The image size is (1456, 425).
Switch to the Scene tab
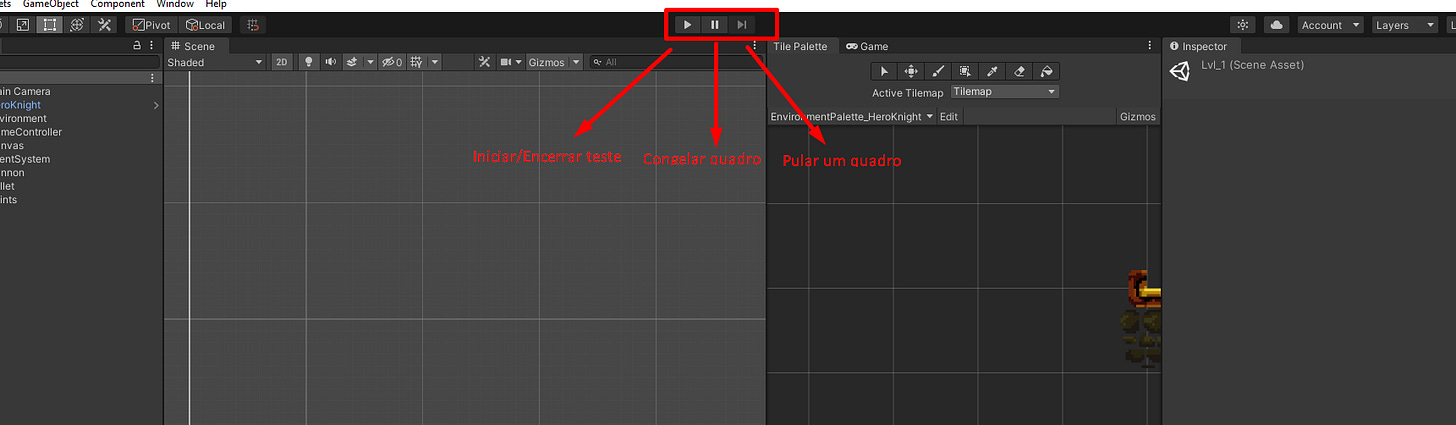point(195,46)
